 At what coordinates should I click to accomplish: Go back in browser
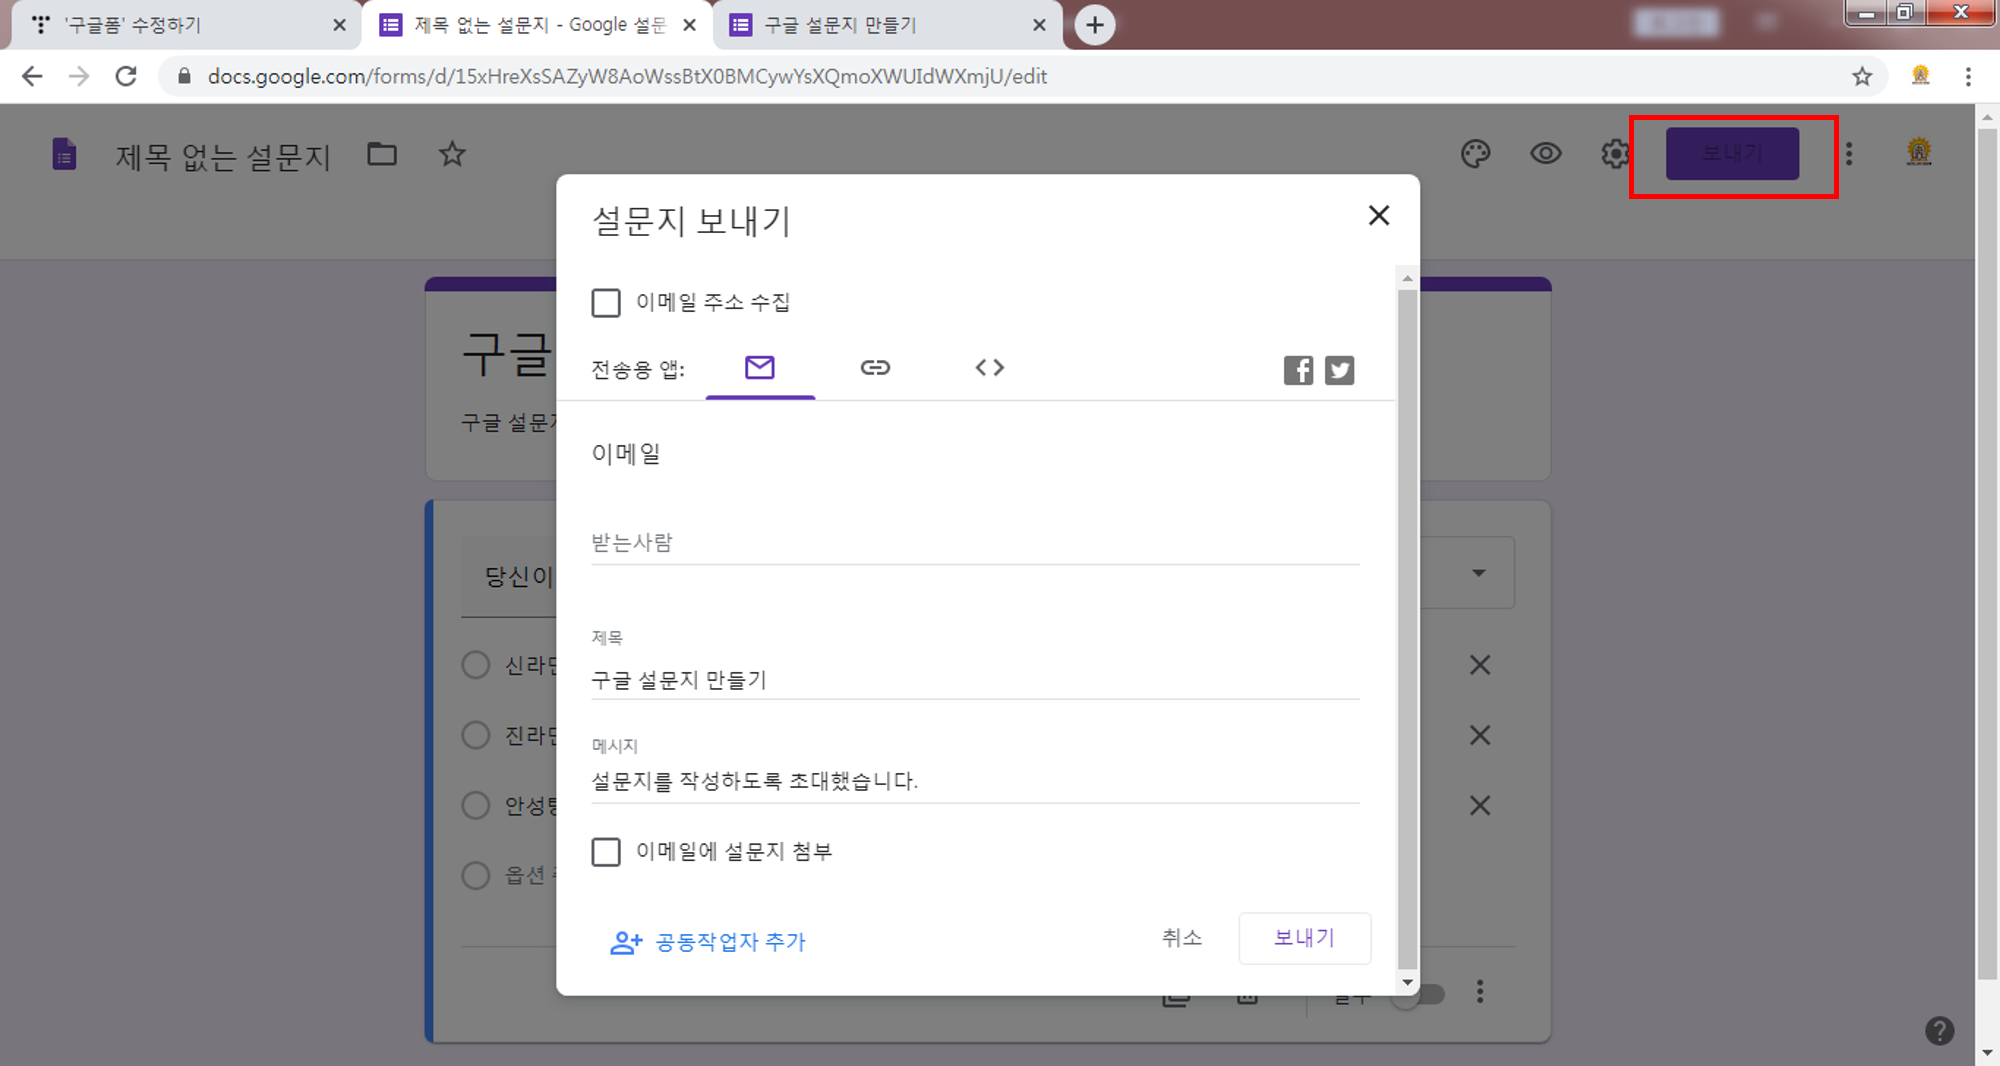click(32, 76)
